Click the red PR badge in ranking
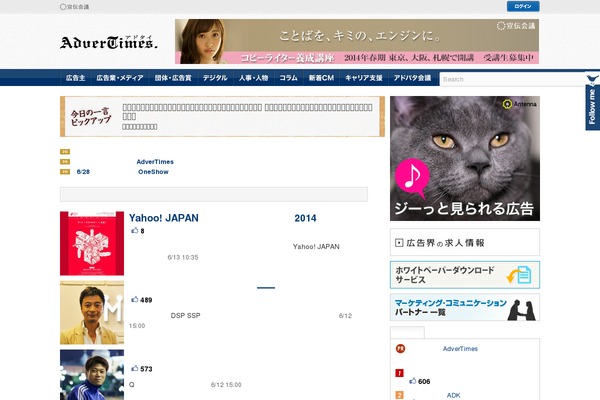The image size is (600, 400). point(400,349)
